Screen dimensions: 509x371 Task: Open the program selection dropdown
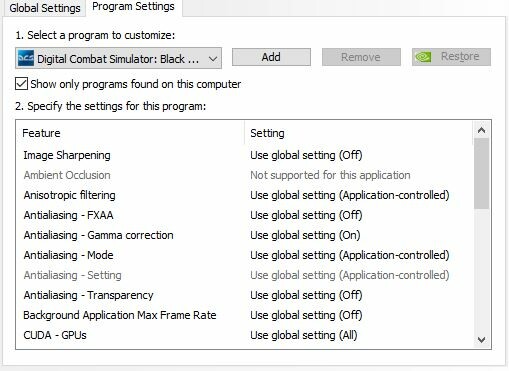(118, 59)
